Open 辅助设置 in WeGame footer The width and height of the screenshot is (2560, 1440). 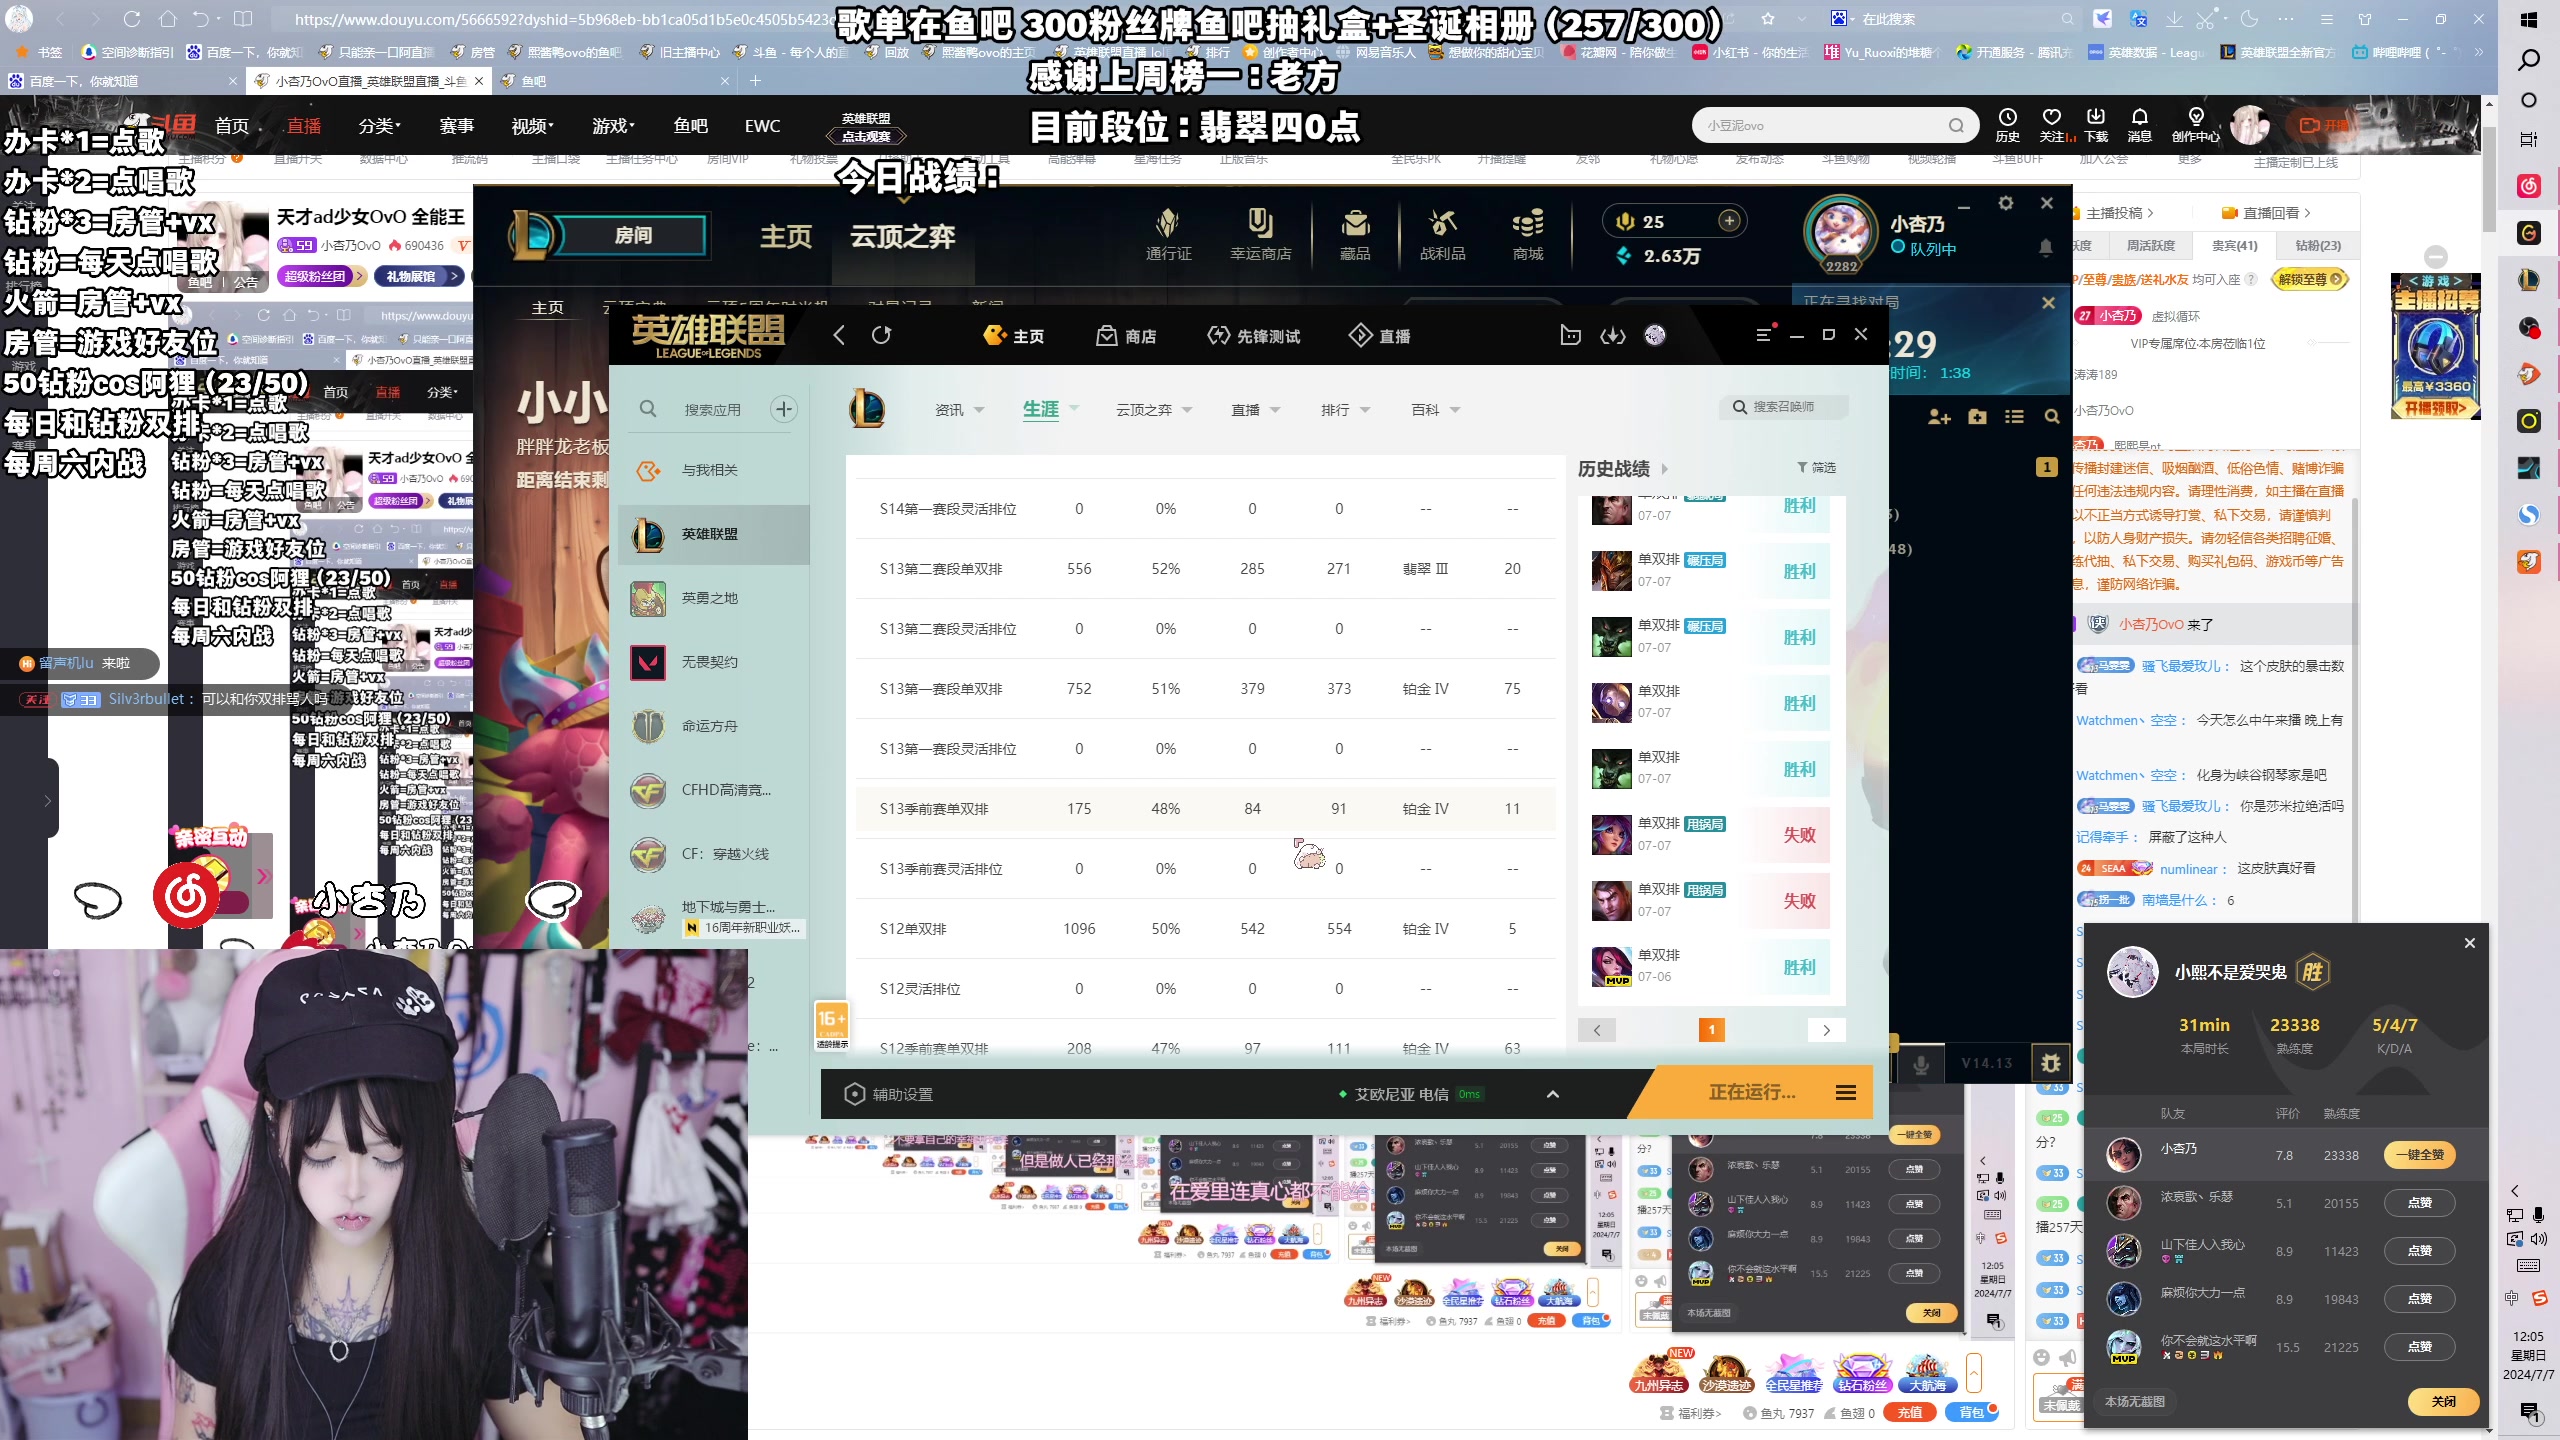point(889,1094)
